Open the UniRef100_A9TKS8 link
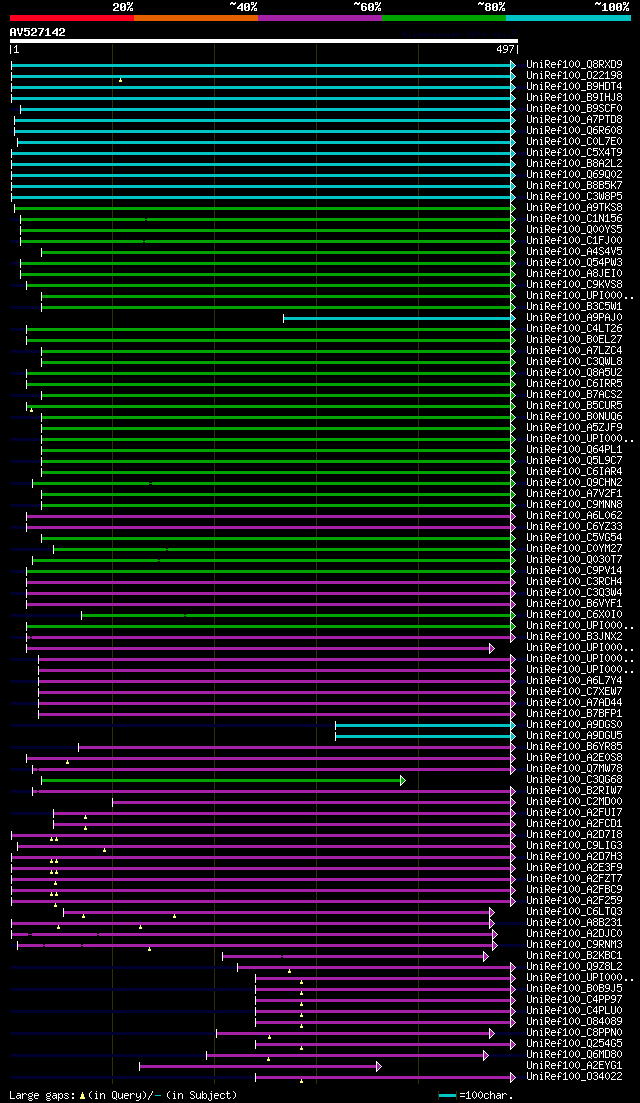Viewport: 640px width, 1103px height. pos(574,208)
